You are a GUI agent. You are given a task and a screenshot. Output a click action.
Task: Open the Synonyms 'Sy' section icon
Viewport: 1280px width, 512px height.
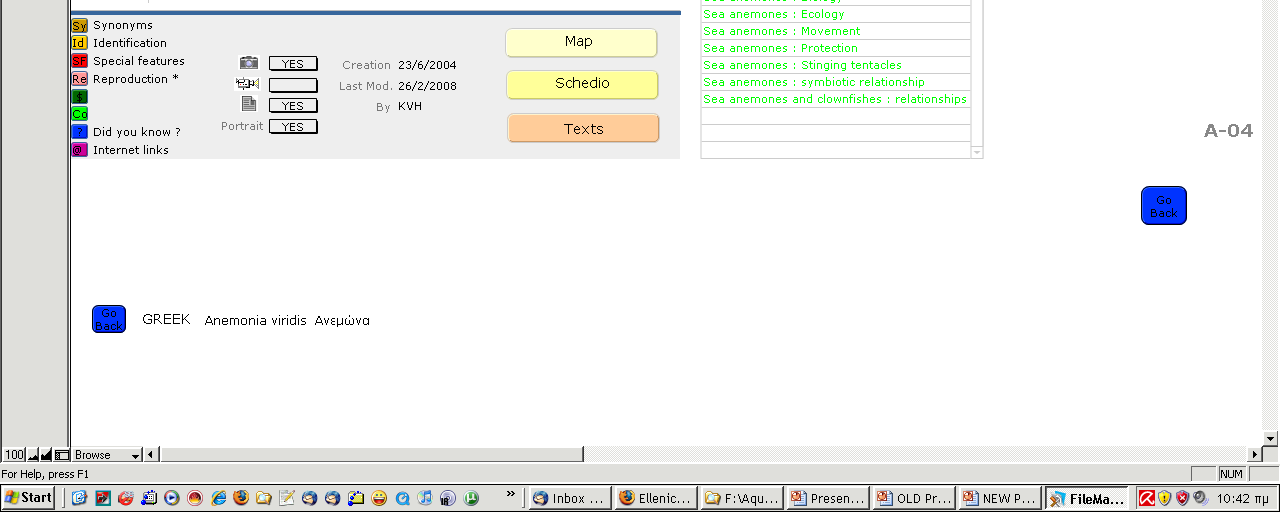[x=79, y=25]
